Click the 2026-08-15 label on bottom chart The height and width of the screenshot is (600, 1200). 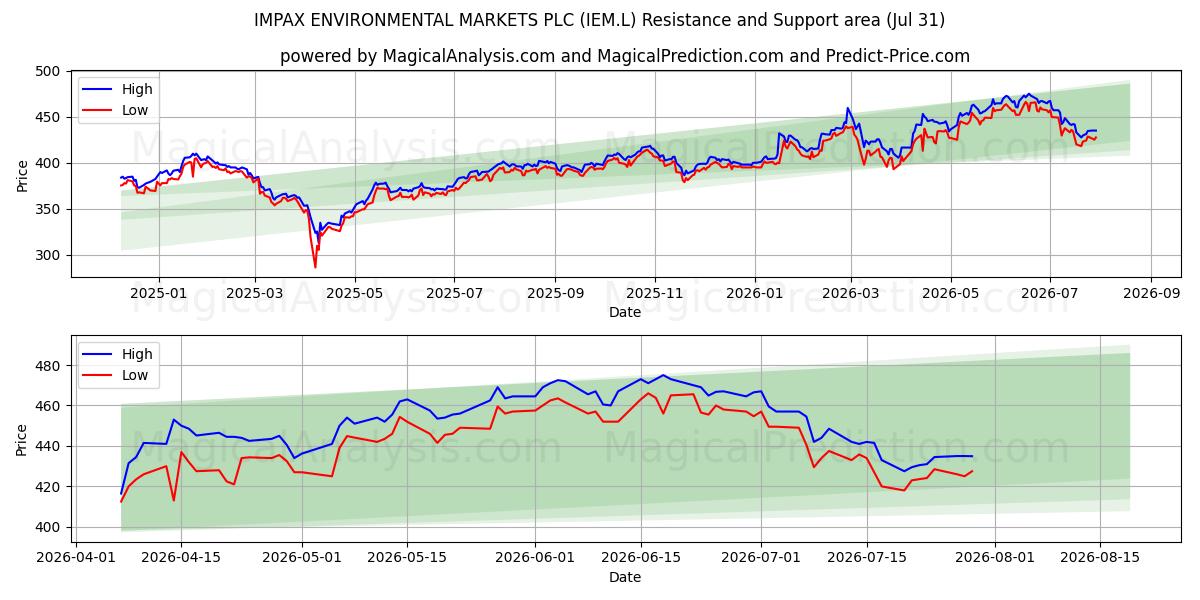(1100, 558)
